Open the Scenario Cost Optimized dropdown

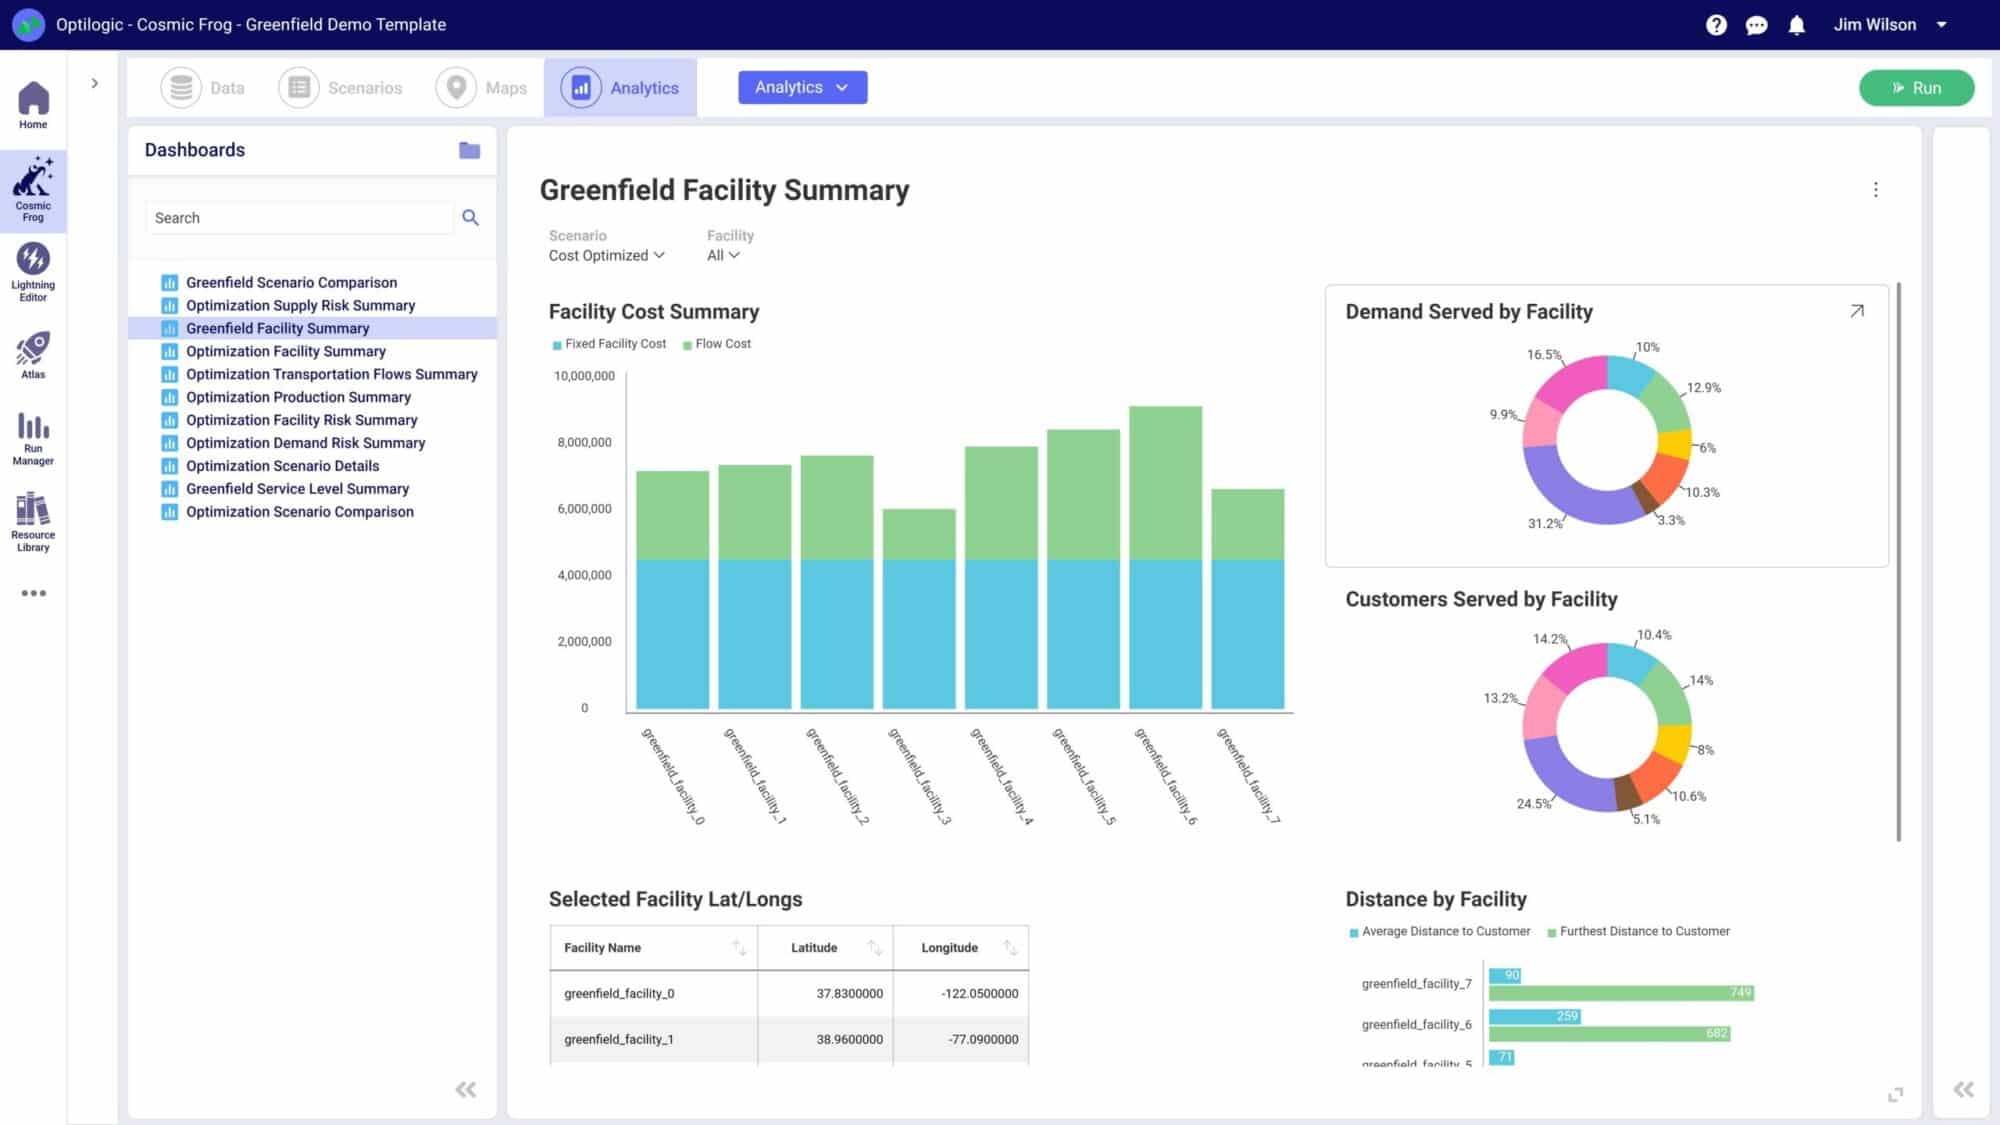(606, 256)
